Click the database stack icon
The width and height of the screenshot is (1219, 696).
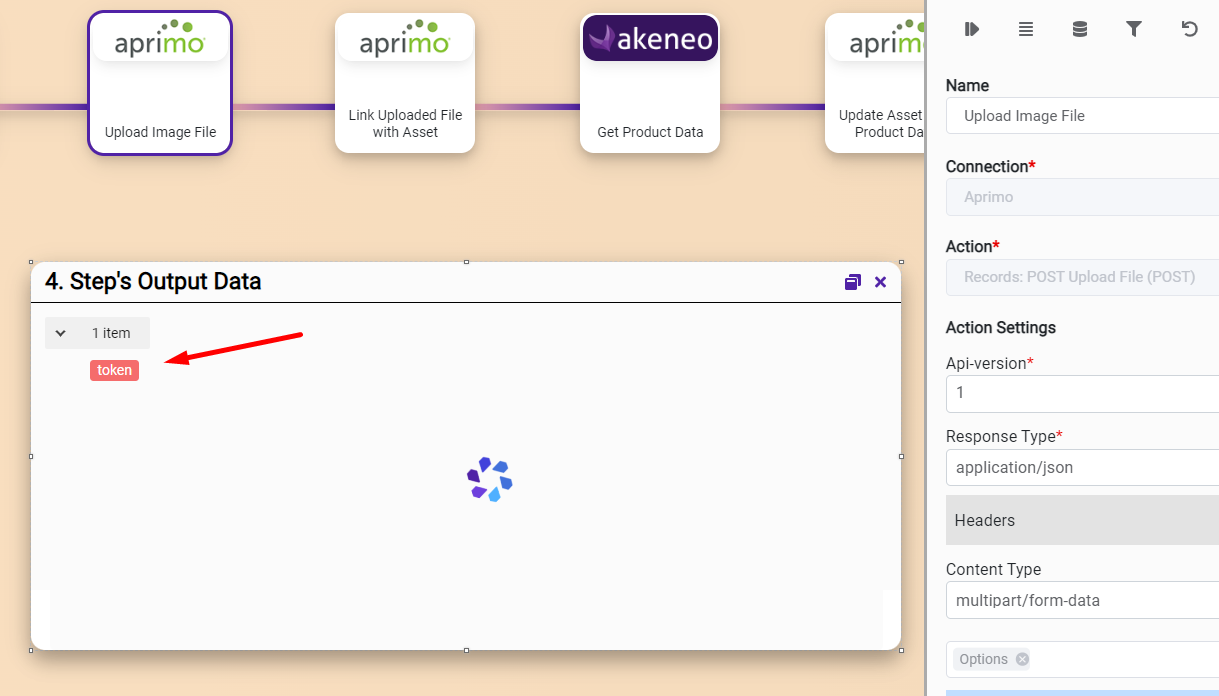point(1079,30)
